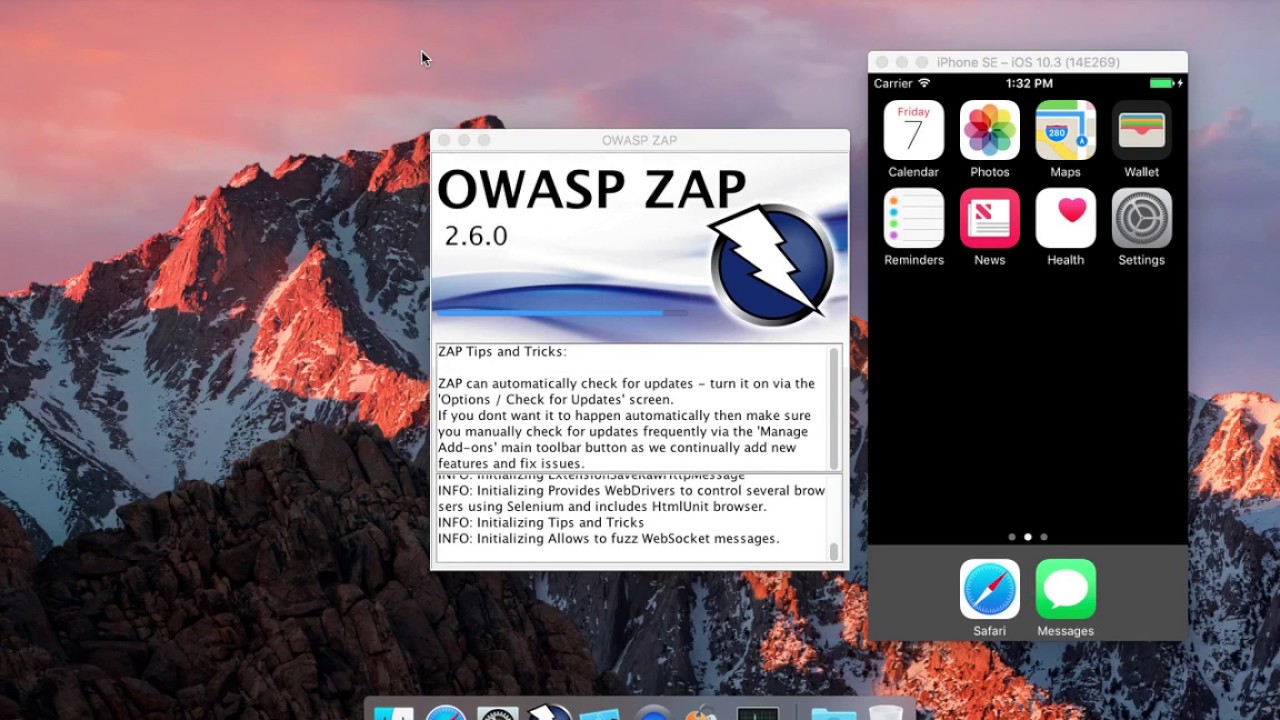1280x720 pixels.
Task: Tap the Reminders app icon
Action: point(913,218)
